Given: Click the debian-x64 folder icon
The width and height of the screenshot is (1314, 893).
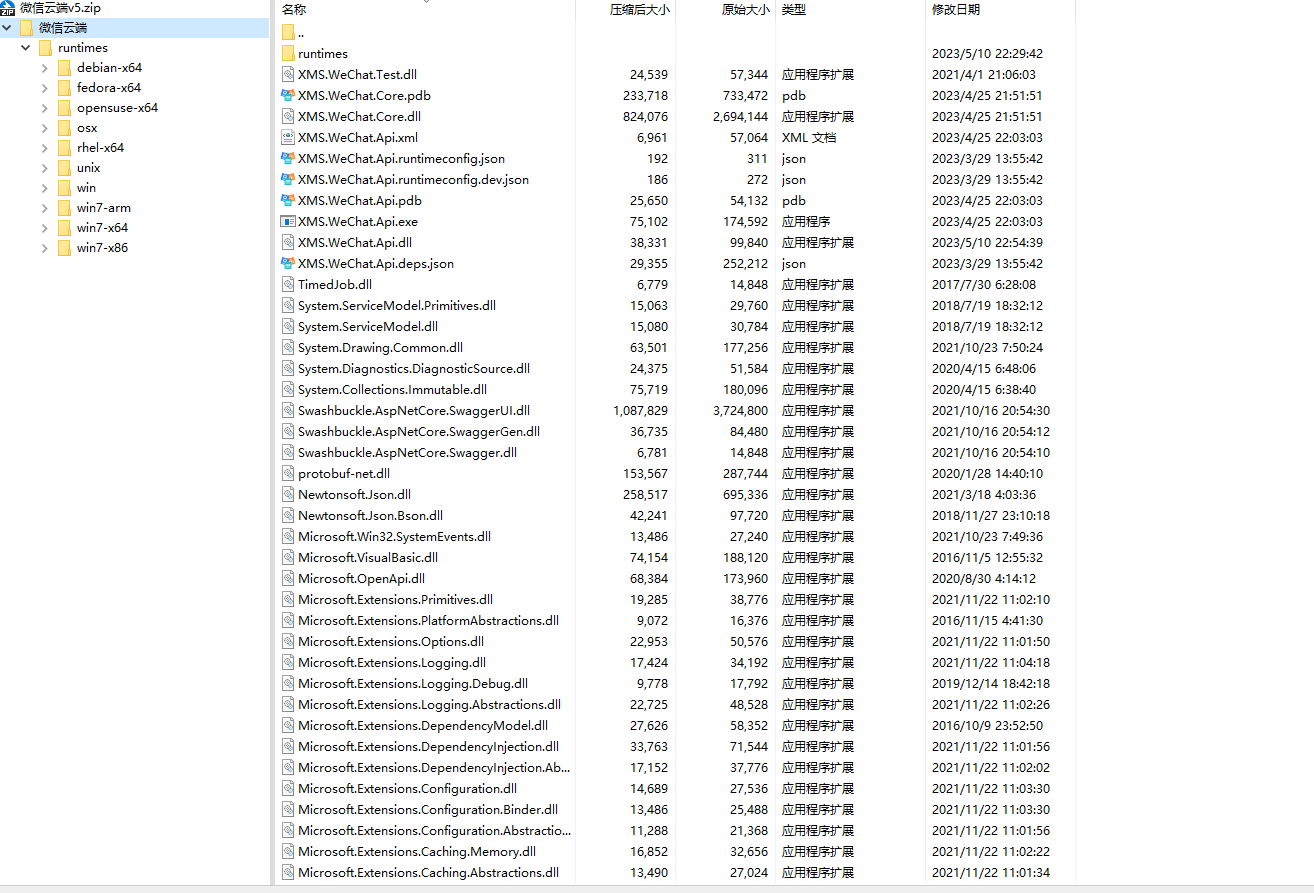Looking at the screenshot, I should pyautogui.click(x=65, y=68).
